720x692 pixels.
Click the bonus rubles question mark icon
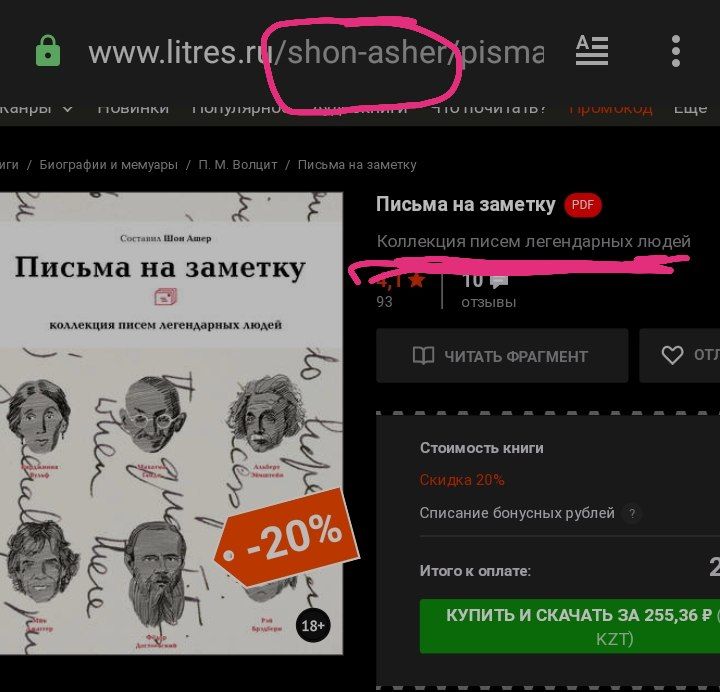[x=632, y=513]
